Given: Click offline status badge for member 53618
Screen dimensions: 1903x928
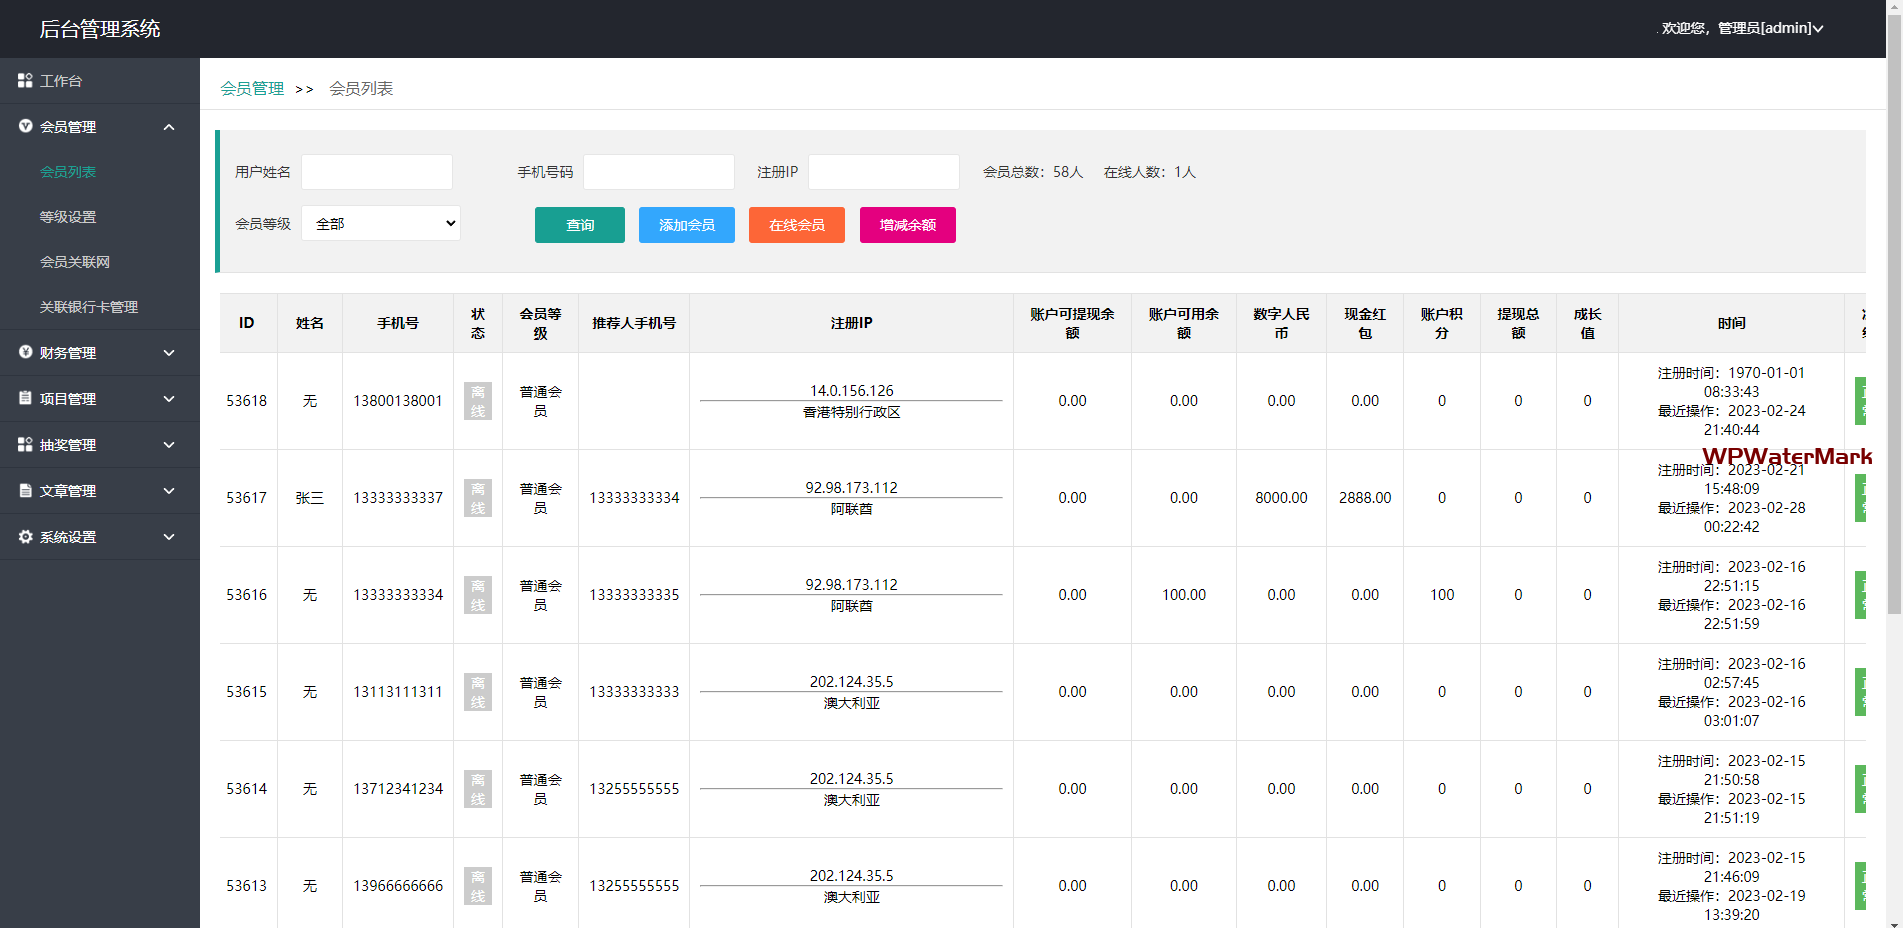Looking at the screenshot, I should point(477,401).
